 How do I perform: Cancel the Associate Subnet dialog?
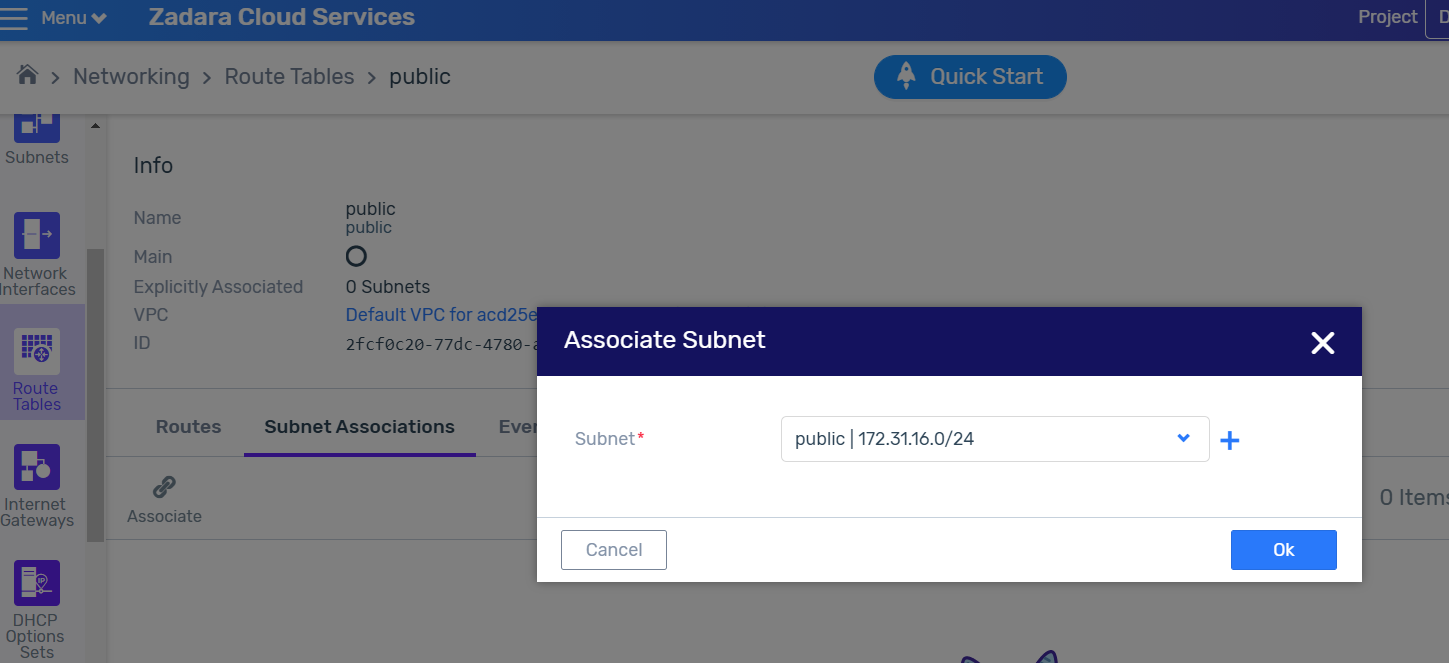click(x=614, y=550)
